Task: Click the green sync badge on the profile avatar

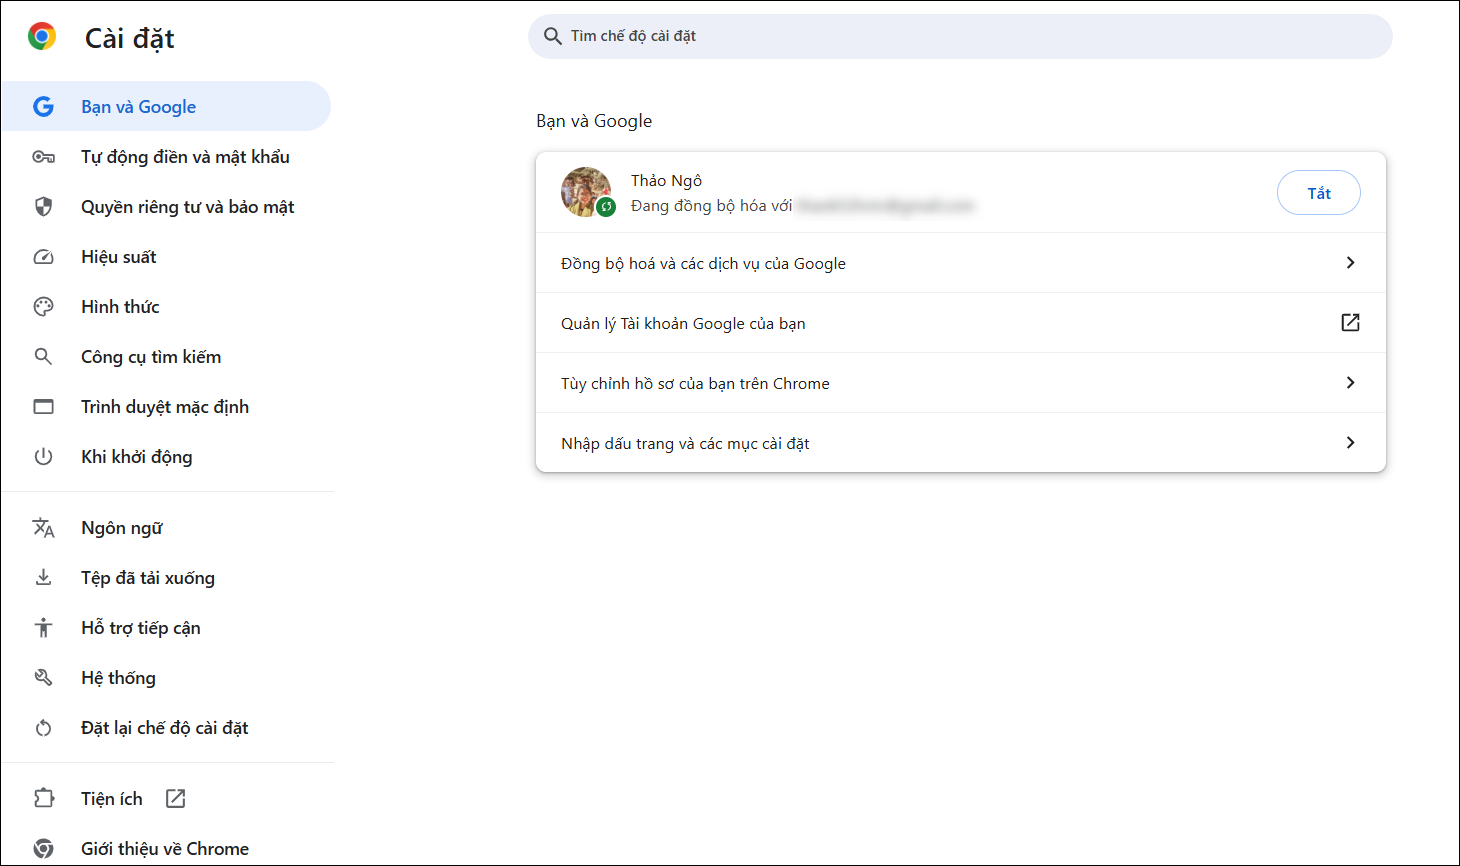Action: tap(606, 207)
